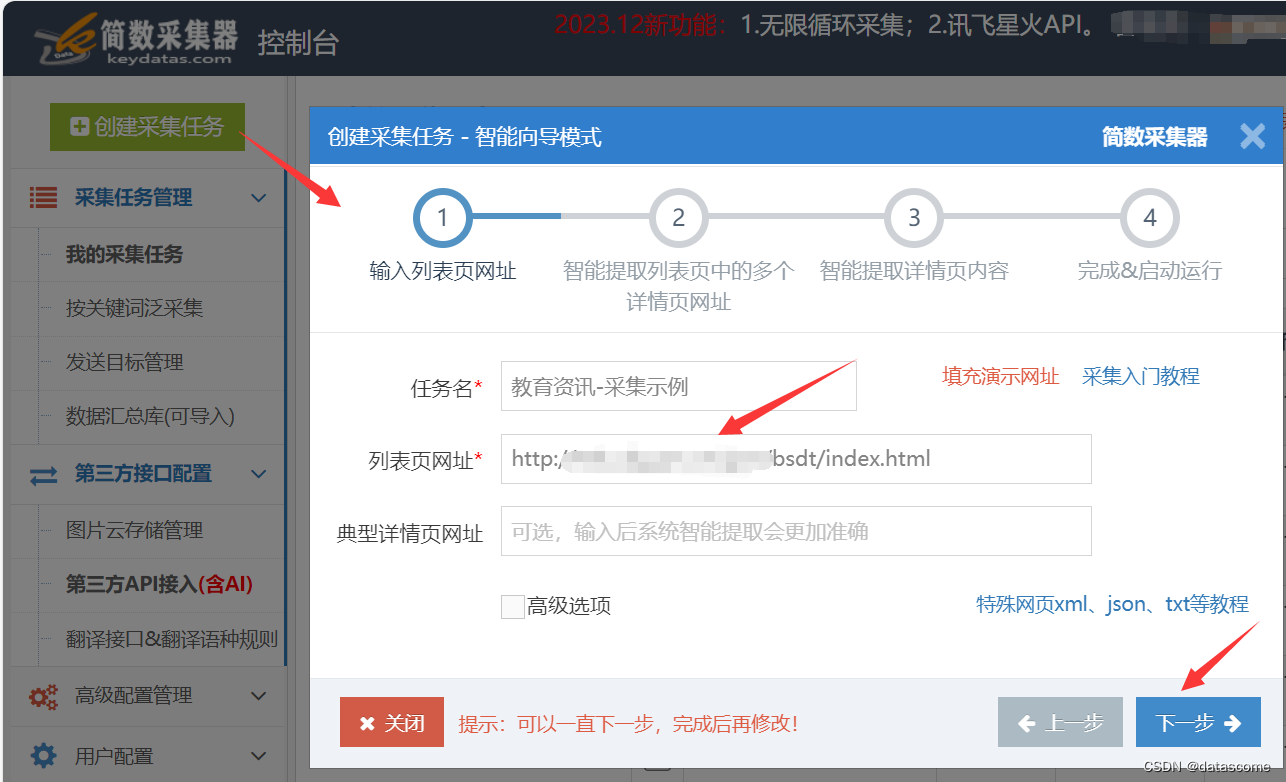Image resolution: width=1286 pixels, height=782 pixels.
Task: Click the left arrow icon on 上一步 button
Action: 1029,722
